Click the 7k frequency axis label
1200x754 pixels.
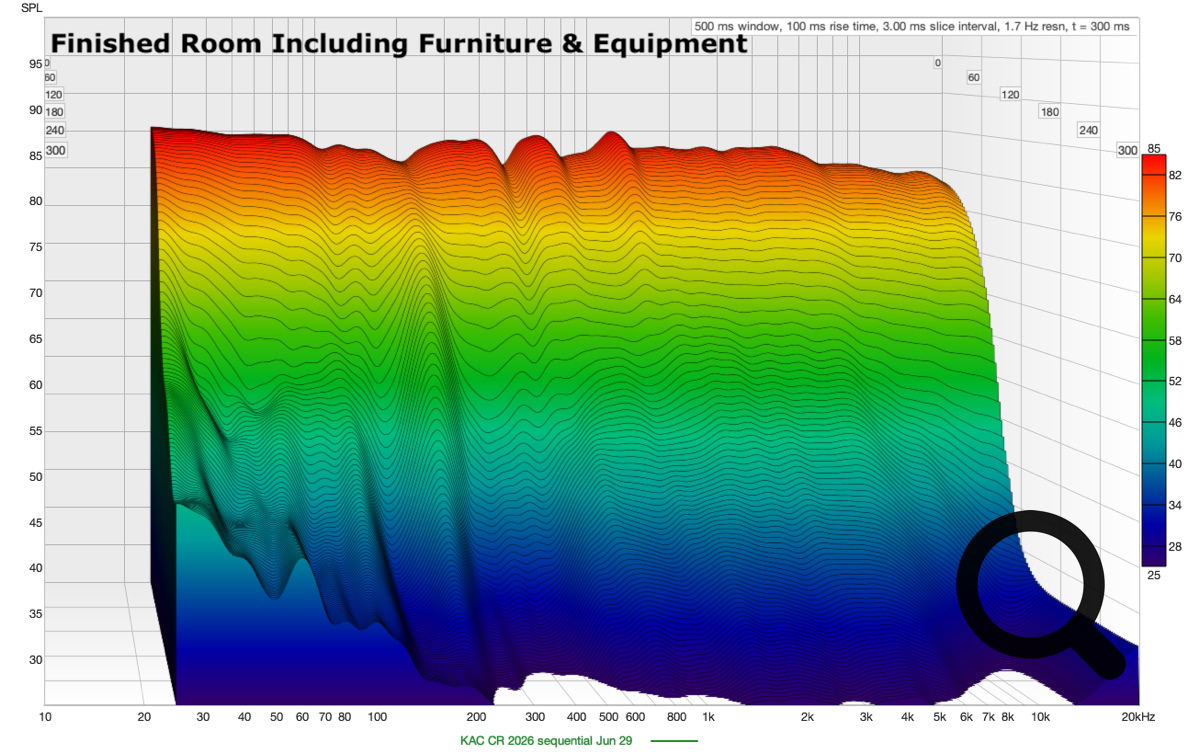(988, 718)
